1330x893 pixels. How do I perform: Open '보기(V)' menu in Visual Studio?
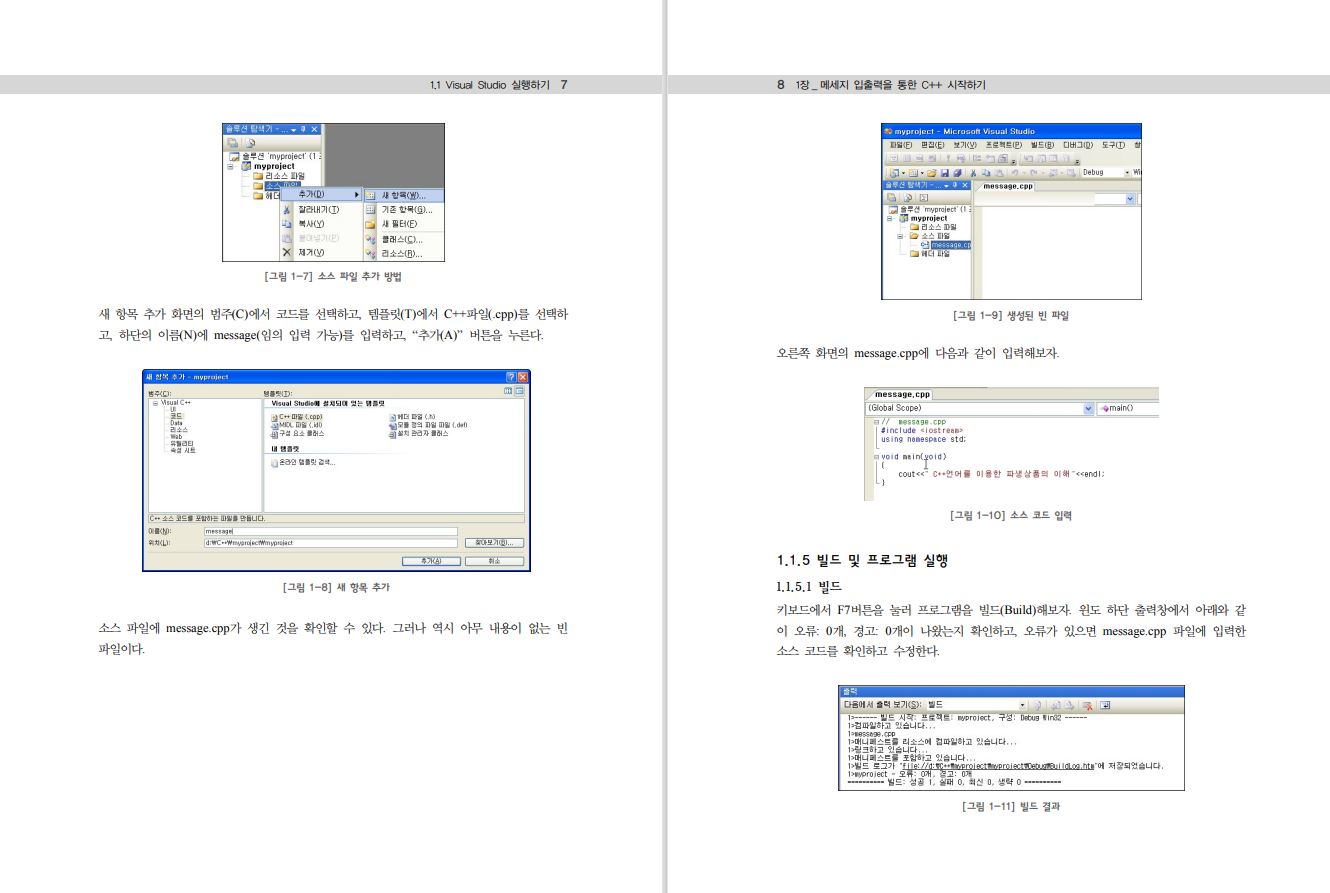click(x=965, y=145)
